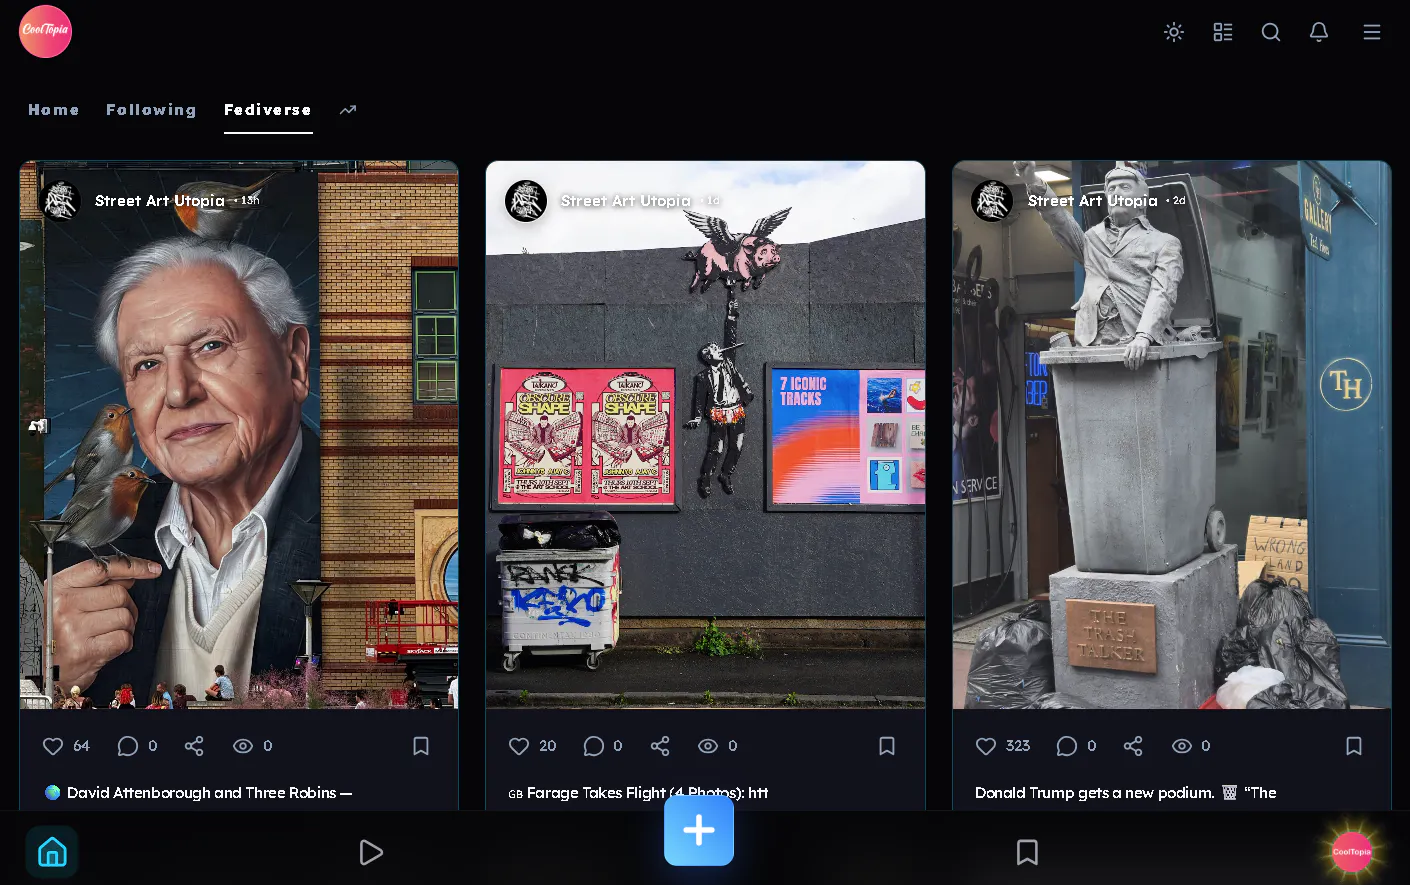The image size is (1410, 885).
Task: Toggle light/dark theme sun icon
Action: (x=1174, y=32)
